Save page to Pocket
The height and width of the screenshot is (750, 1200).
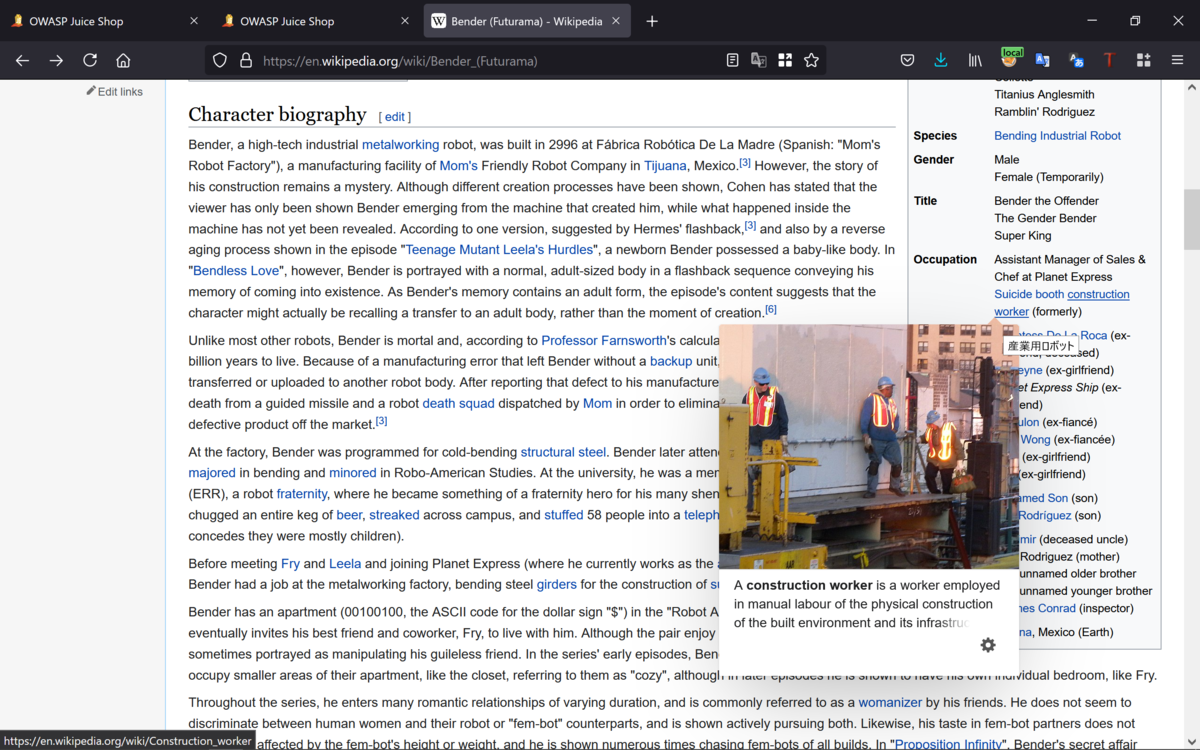click(907, 60)
